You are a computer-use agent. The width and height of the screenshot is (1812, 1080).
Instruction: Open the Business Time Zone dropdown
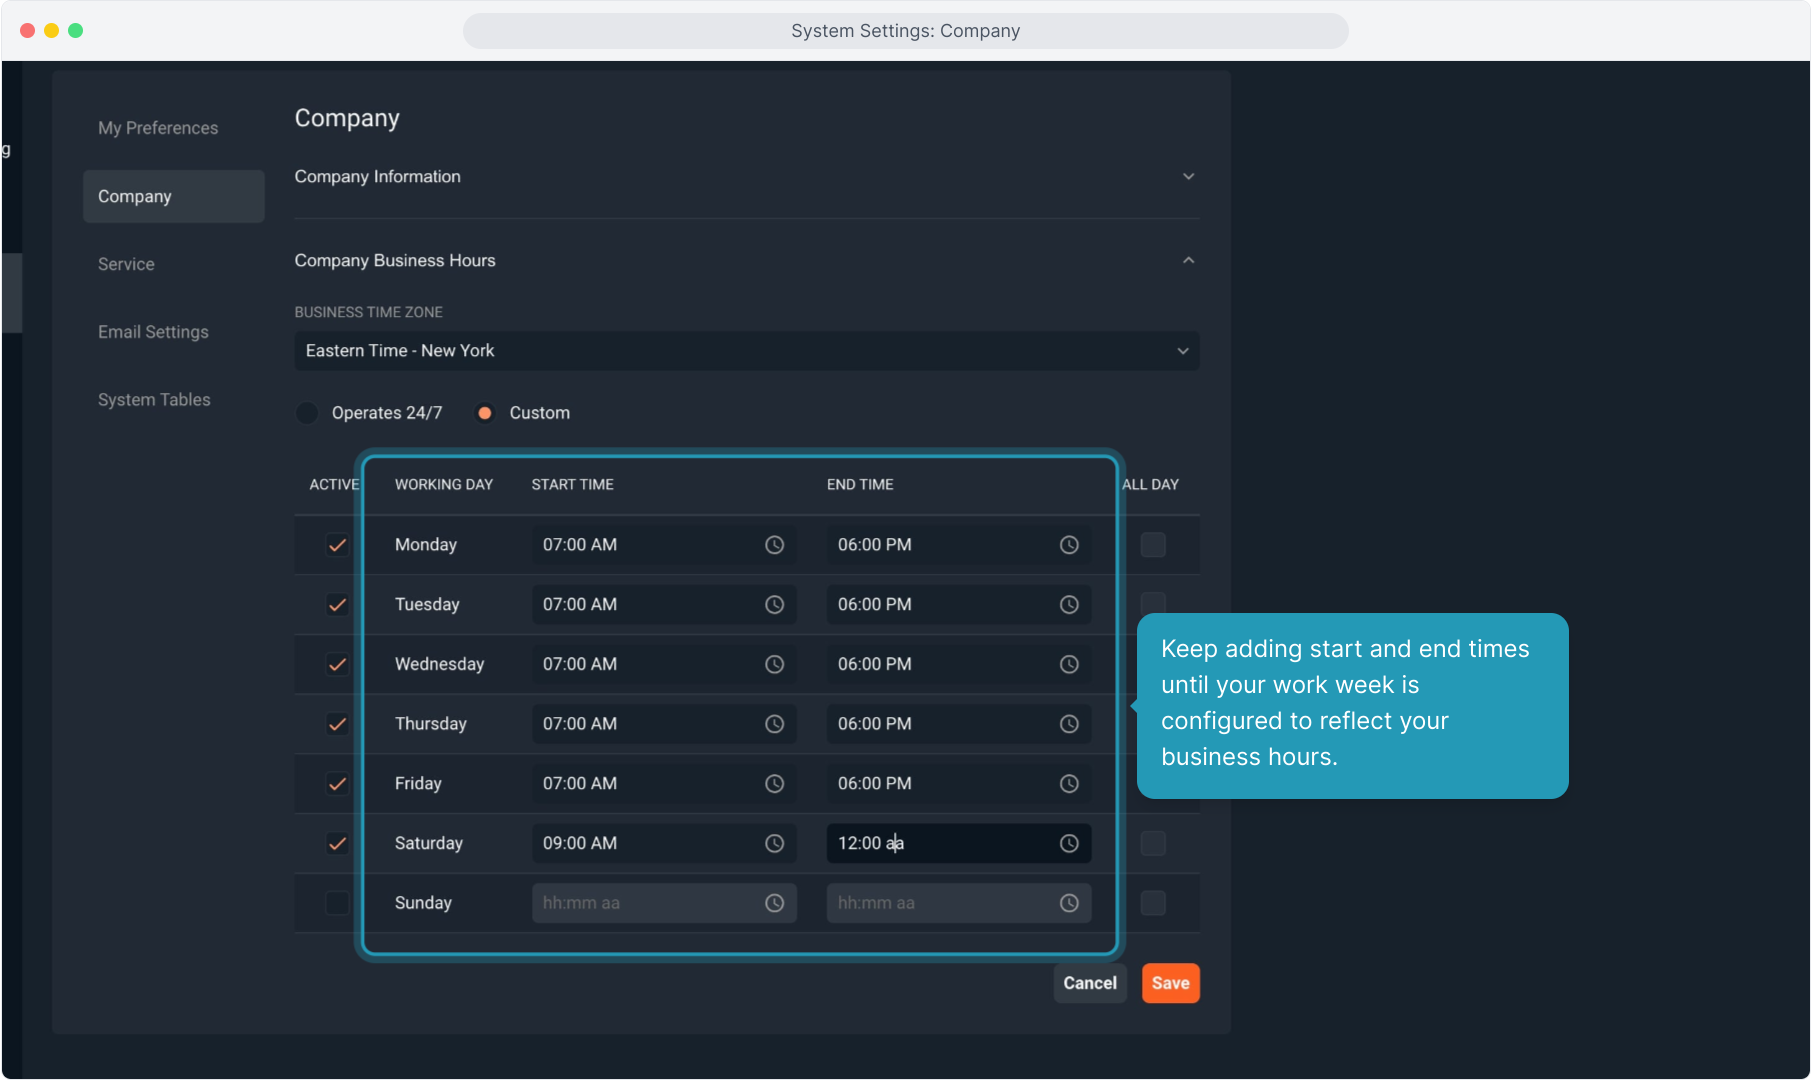[x=746, y=351]
